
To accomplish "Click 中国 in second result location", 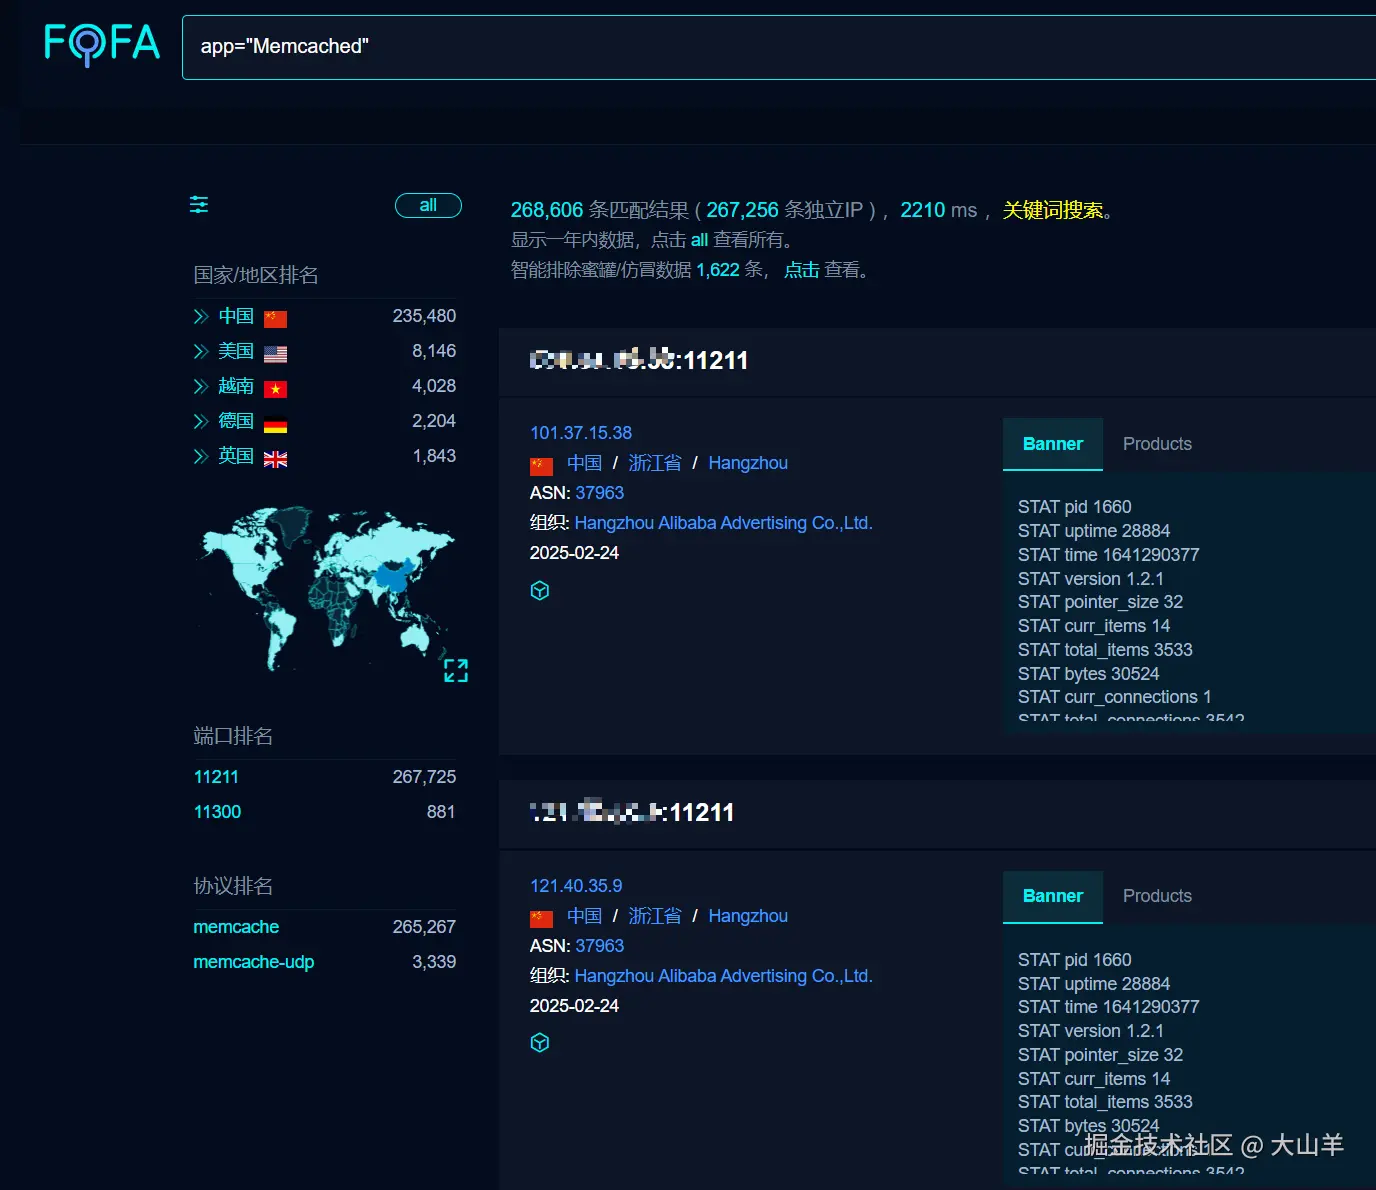I will (x=584, y=916).
